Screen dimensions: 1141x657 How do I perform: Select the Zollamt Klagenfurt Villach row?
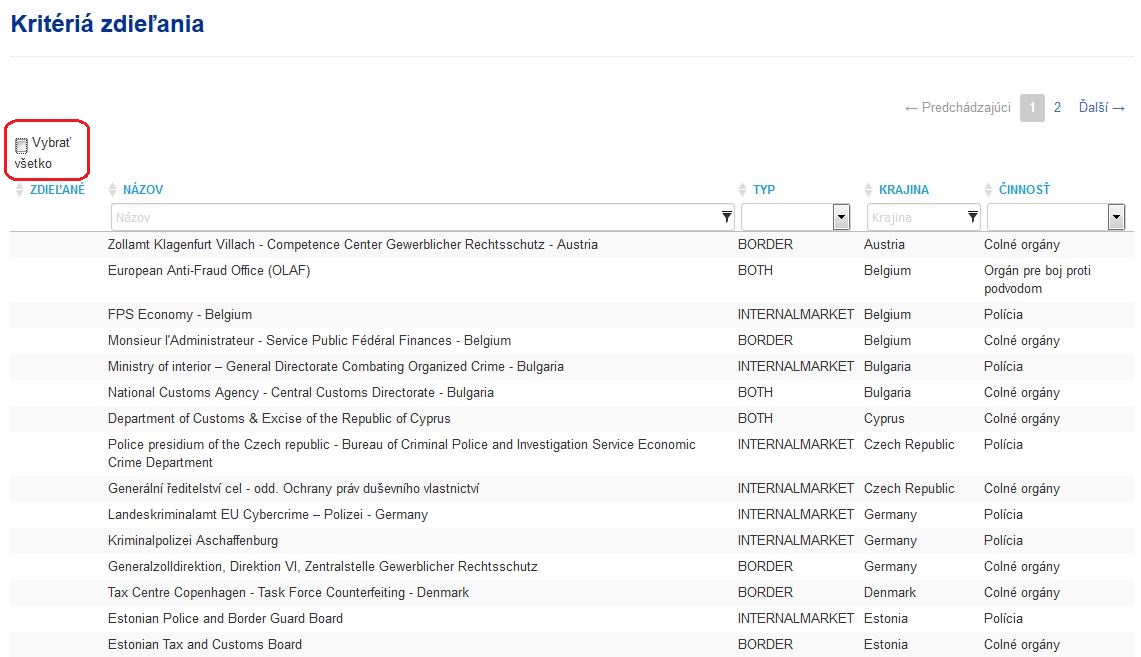point(571,244)
